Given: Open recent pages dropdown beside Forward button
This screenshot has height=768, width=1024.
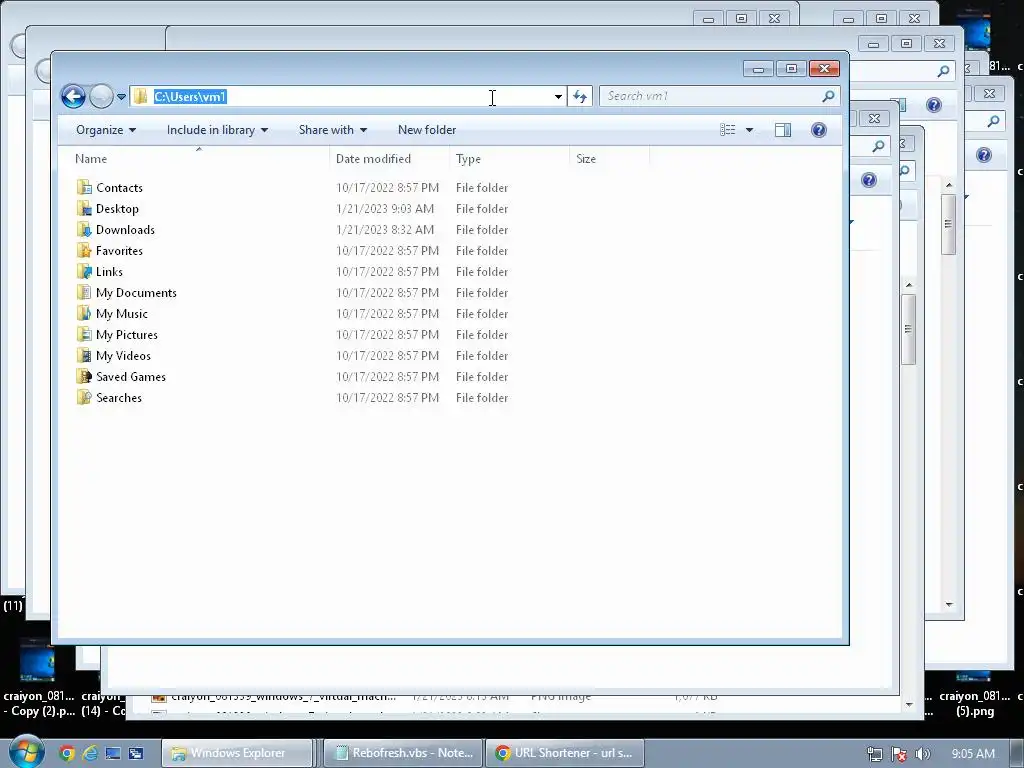Looking at the screenshot, I should click(121, 97).
